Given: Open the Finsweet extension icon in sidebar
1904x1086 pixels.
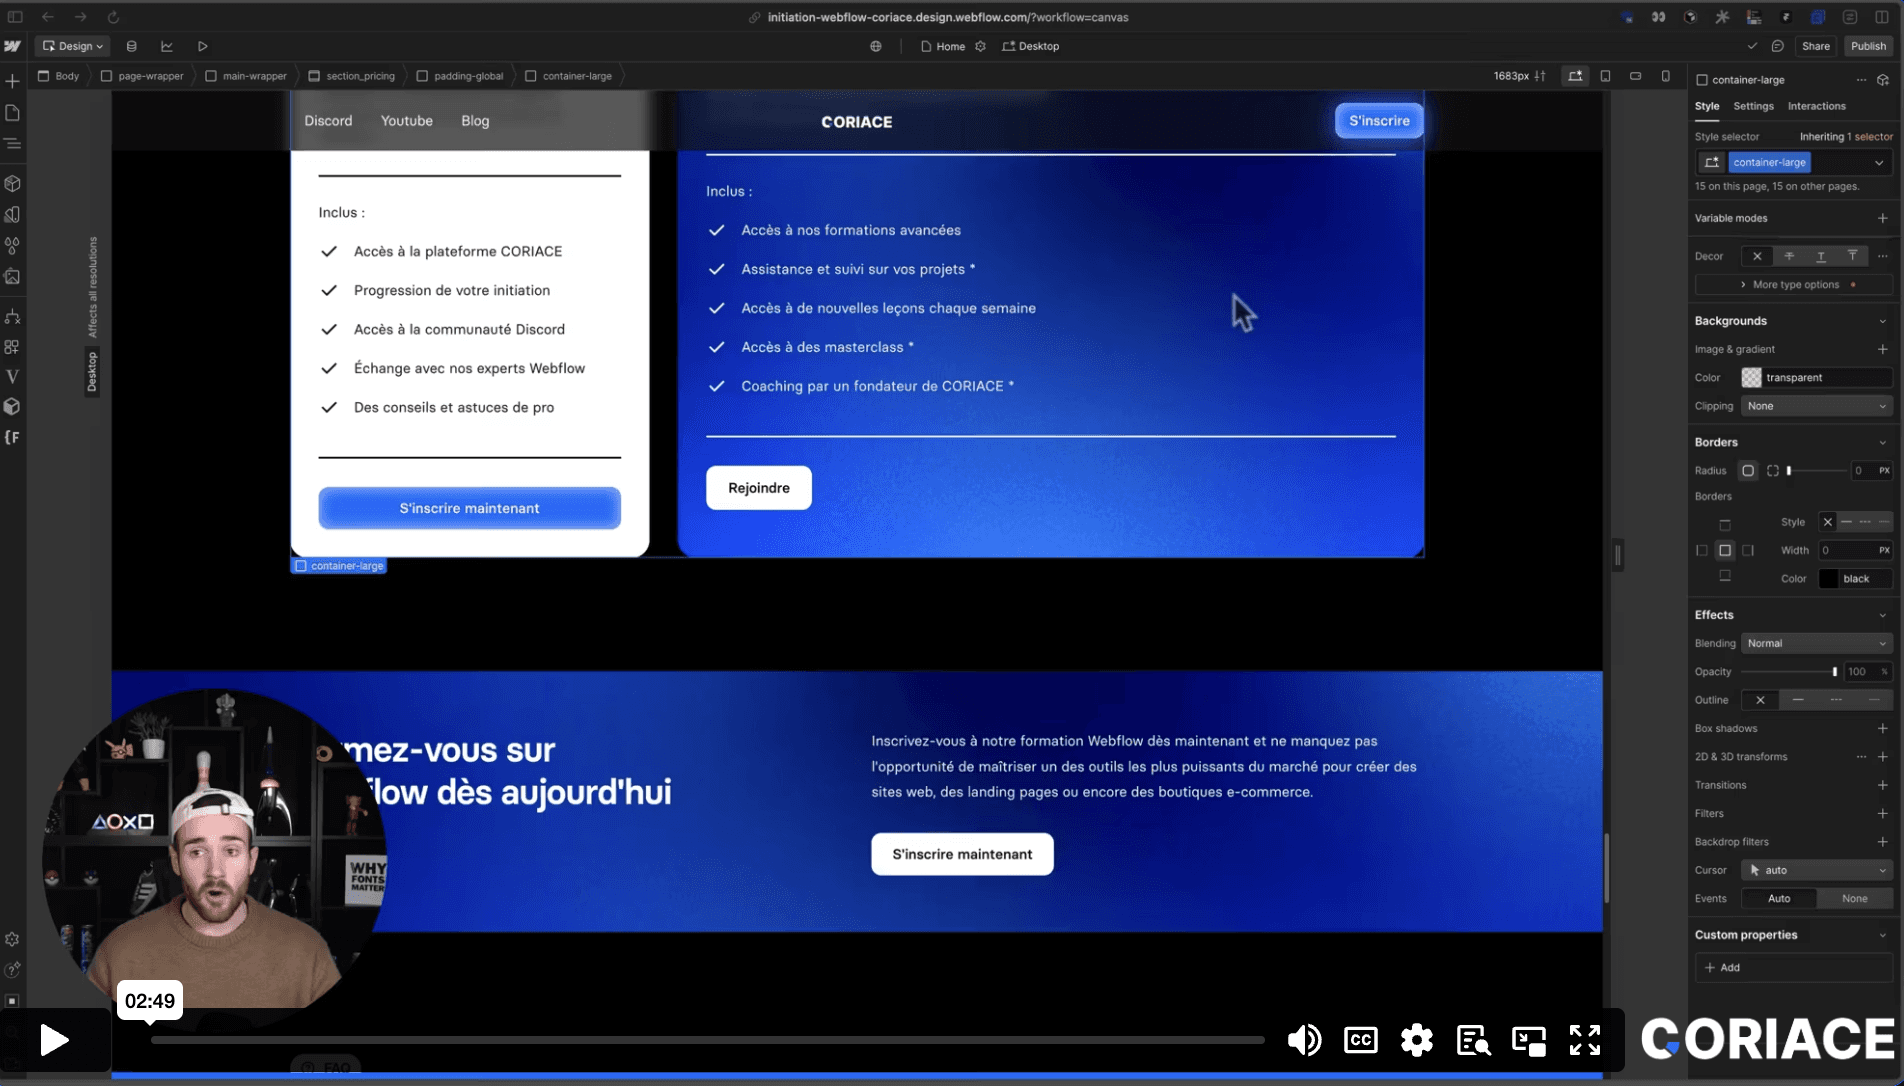Looking at the screenshot, I should pyautogui.click(x=13, y=437).
